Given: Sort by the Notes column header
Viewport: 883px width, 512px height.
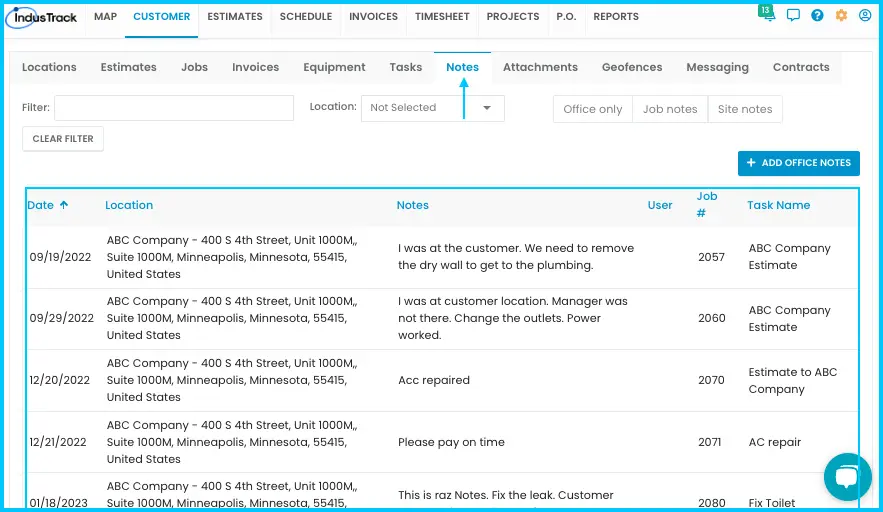Looking at the screenshot, I should click(413, 205).
